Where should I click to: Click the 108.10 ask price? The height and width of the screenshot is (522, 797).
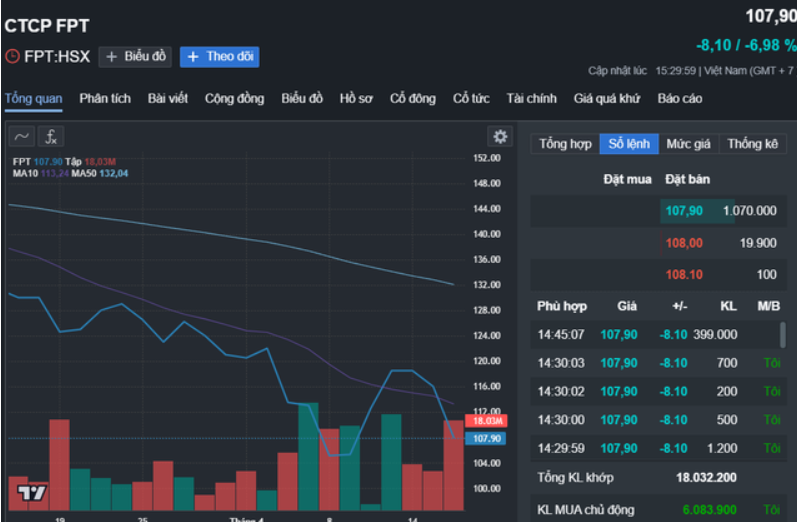coord(684,275)
